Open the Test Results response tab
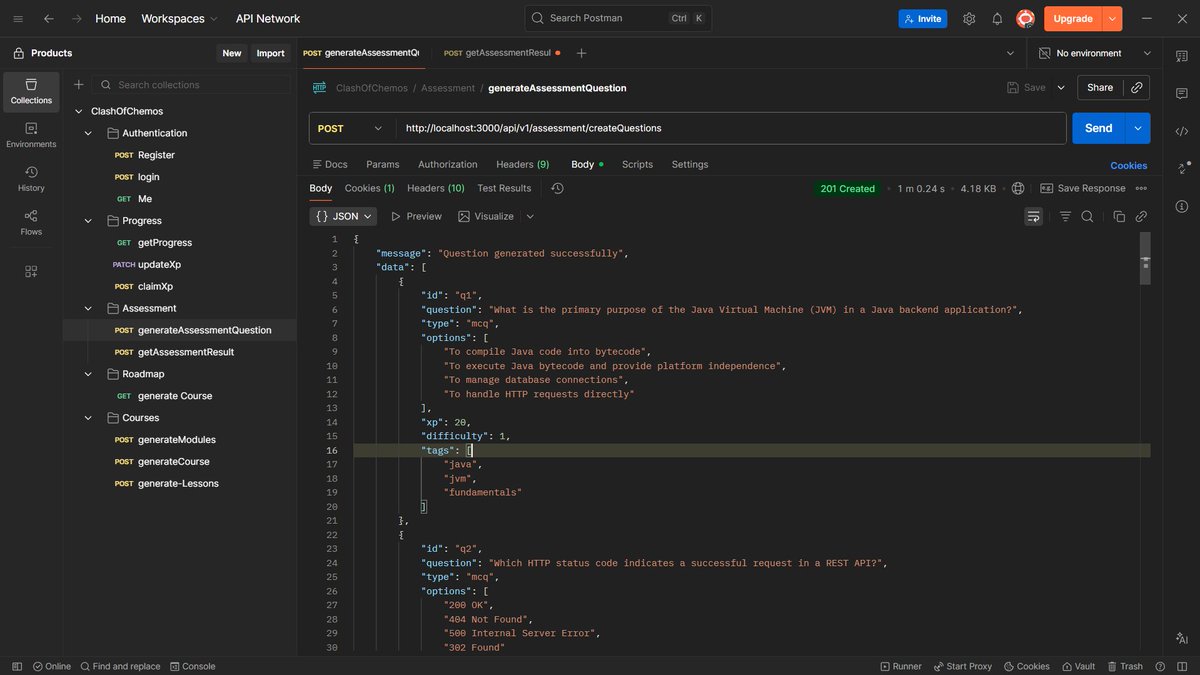The height and width of the screenshot is (675, 1200). click(504, 188)
